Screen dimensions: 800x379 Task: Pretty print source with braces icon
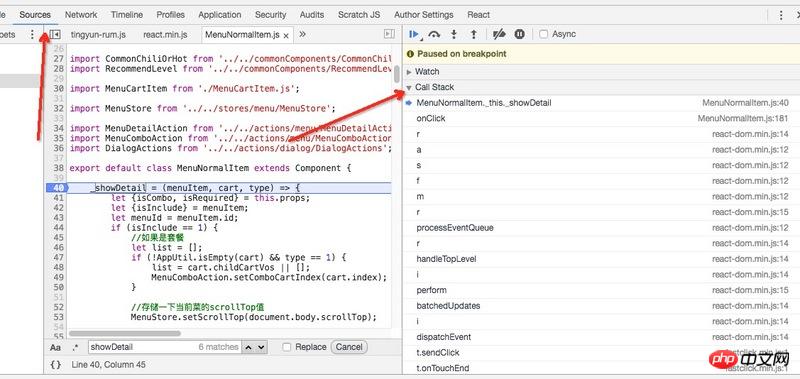tap(56, 365)
